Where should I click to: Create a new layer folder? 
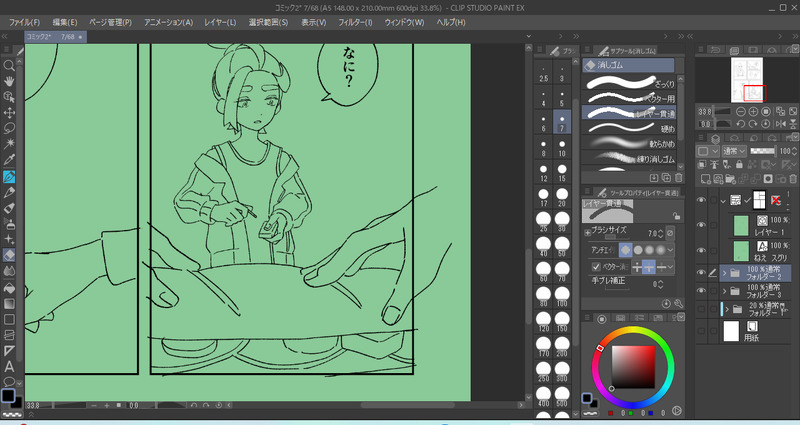click(x=731, y=179)
